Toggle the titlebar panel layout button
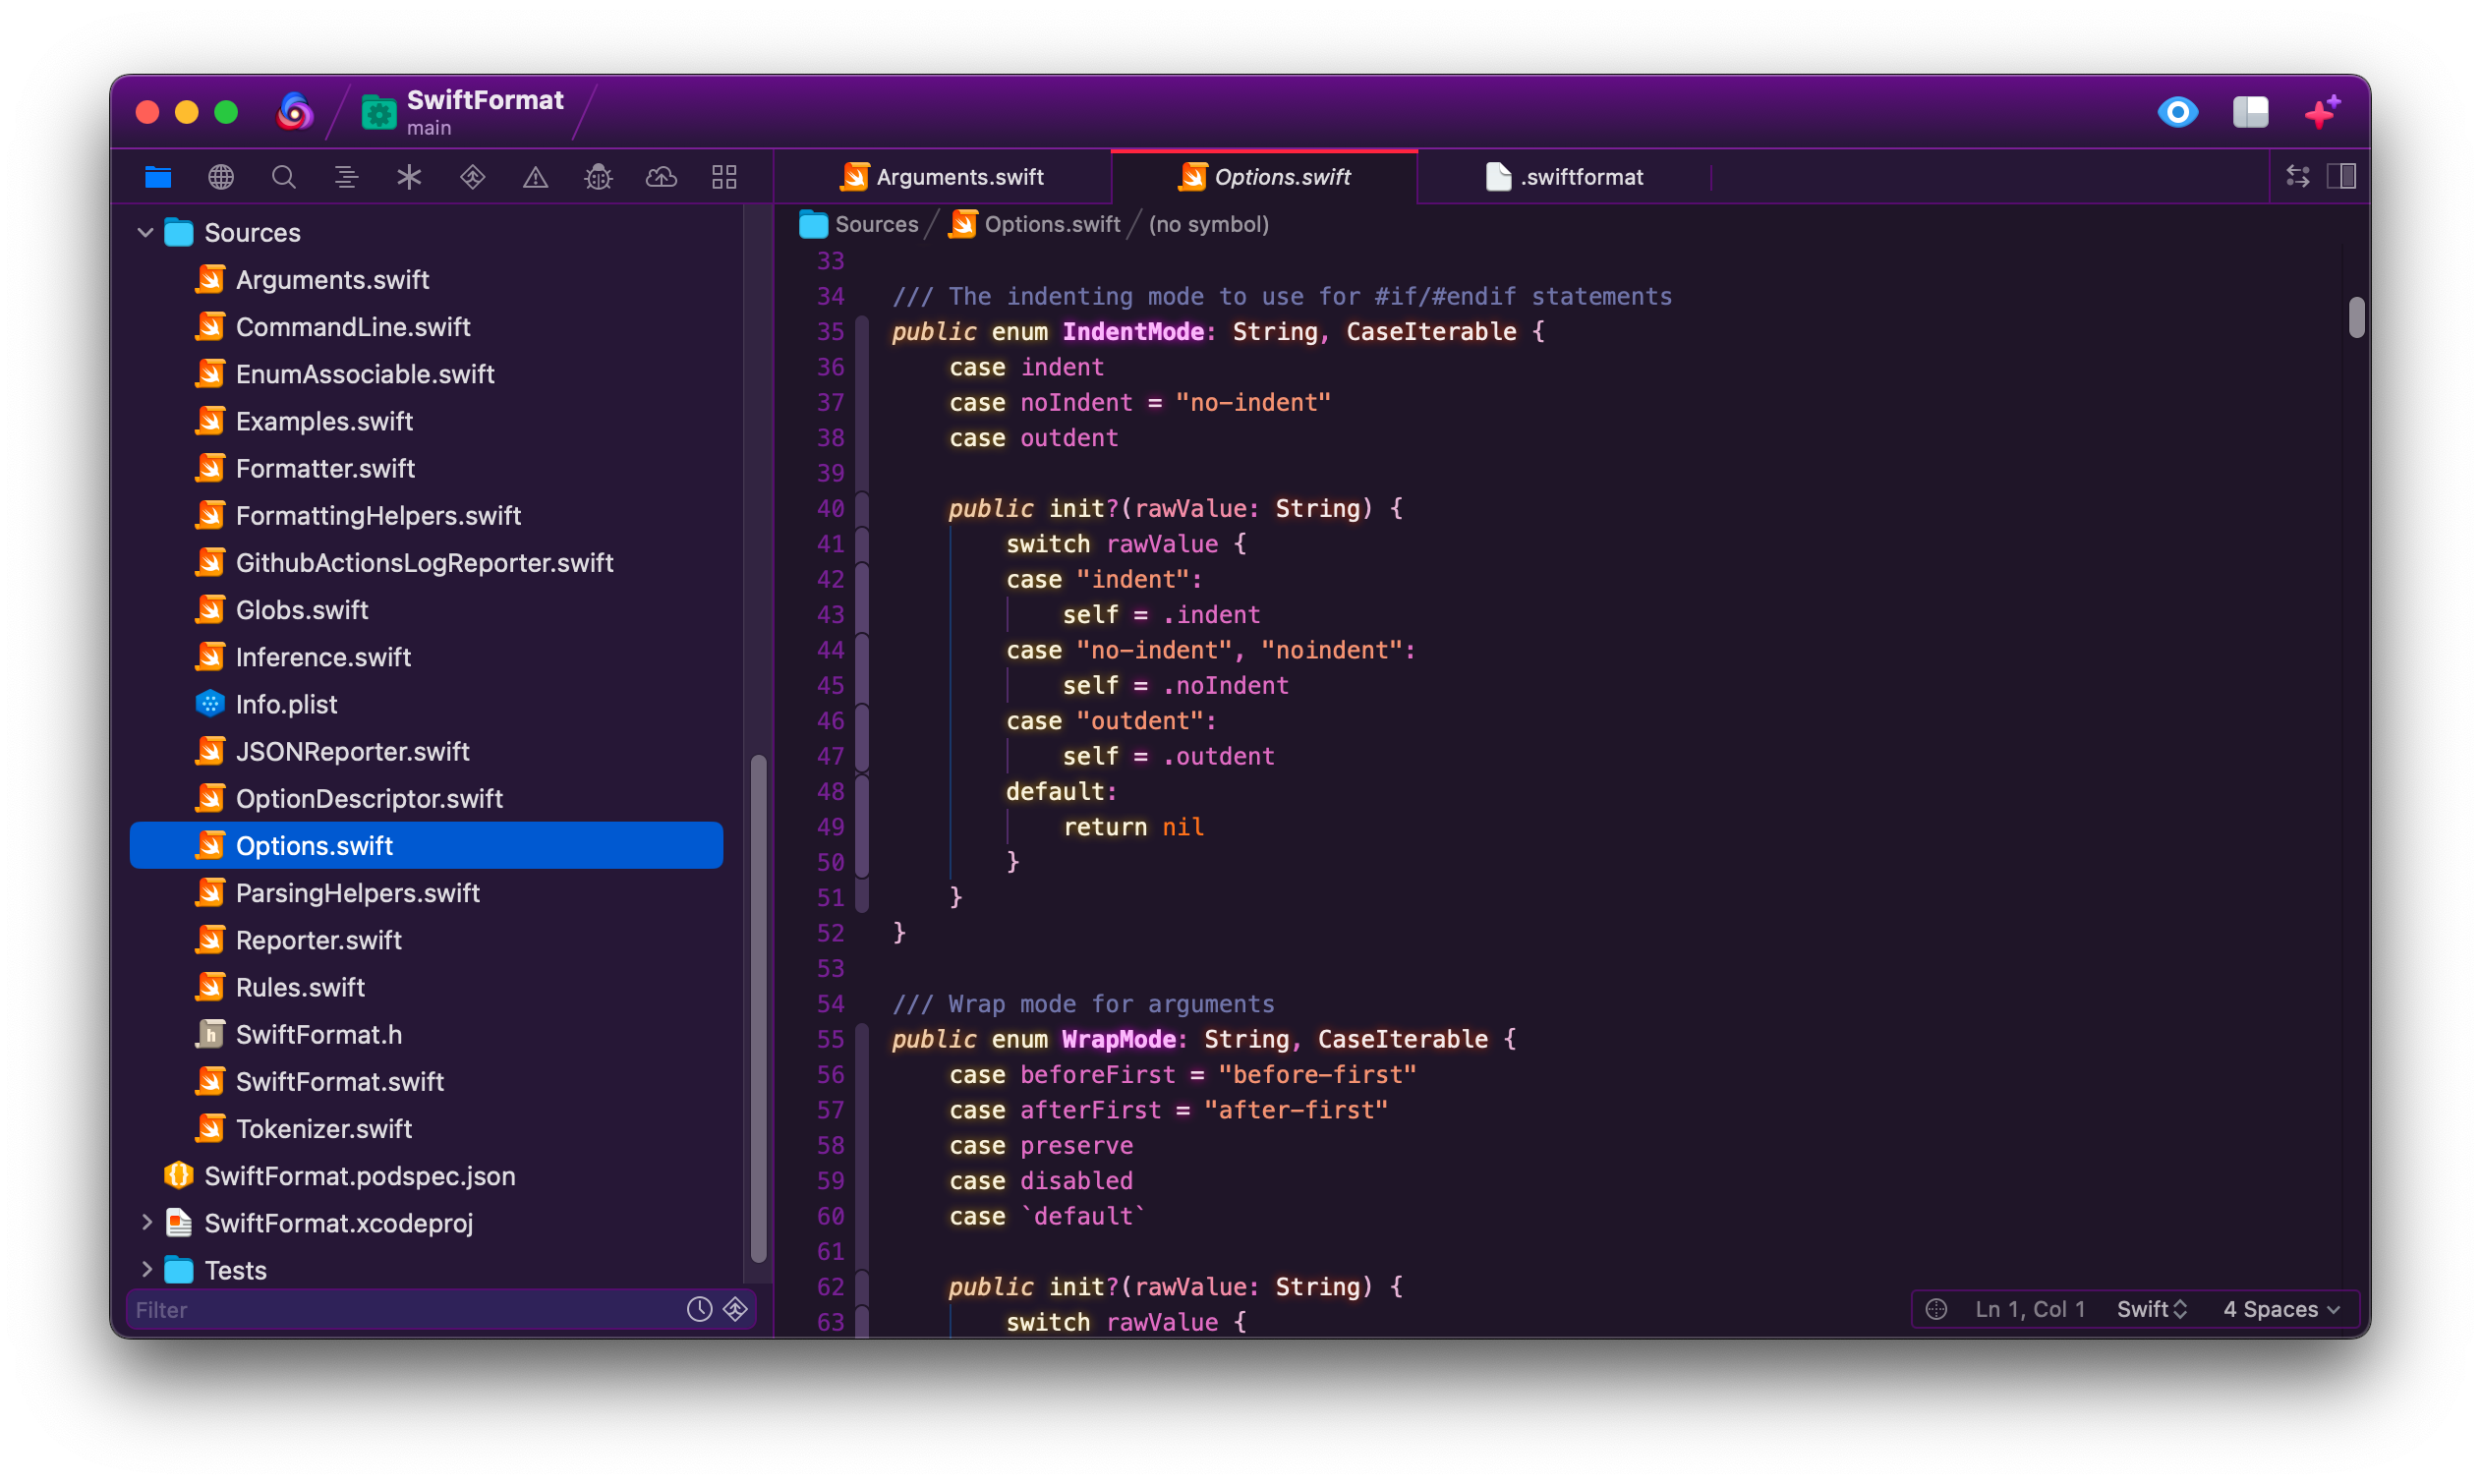2481x1484 pixels. coord(2250,111)
